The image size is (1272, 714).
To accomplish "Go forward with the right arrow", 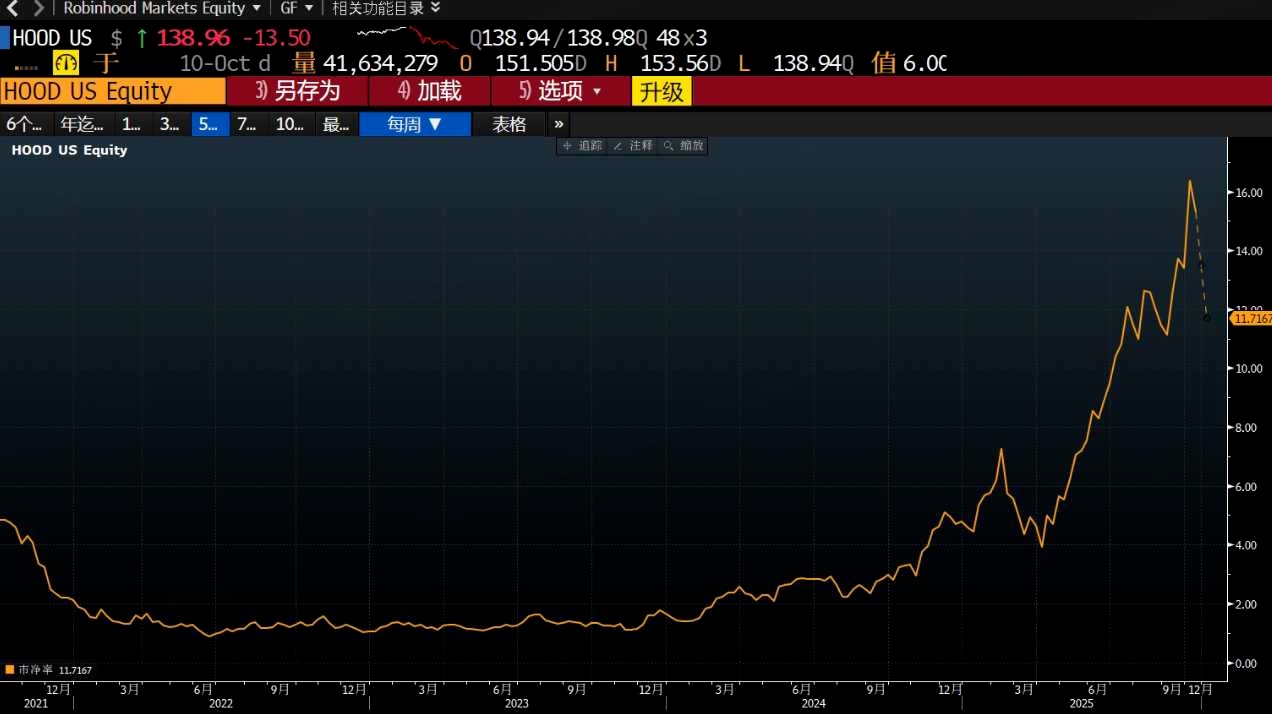I will [39, 8].
